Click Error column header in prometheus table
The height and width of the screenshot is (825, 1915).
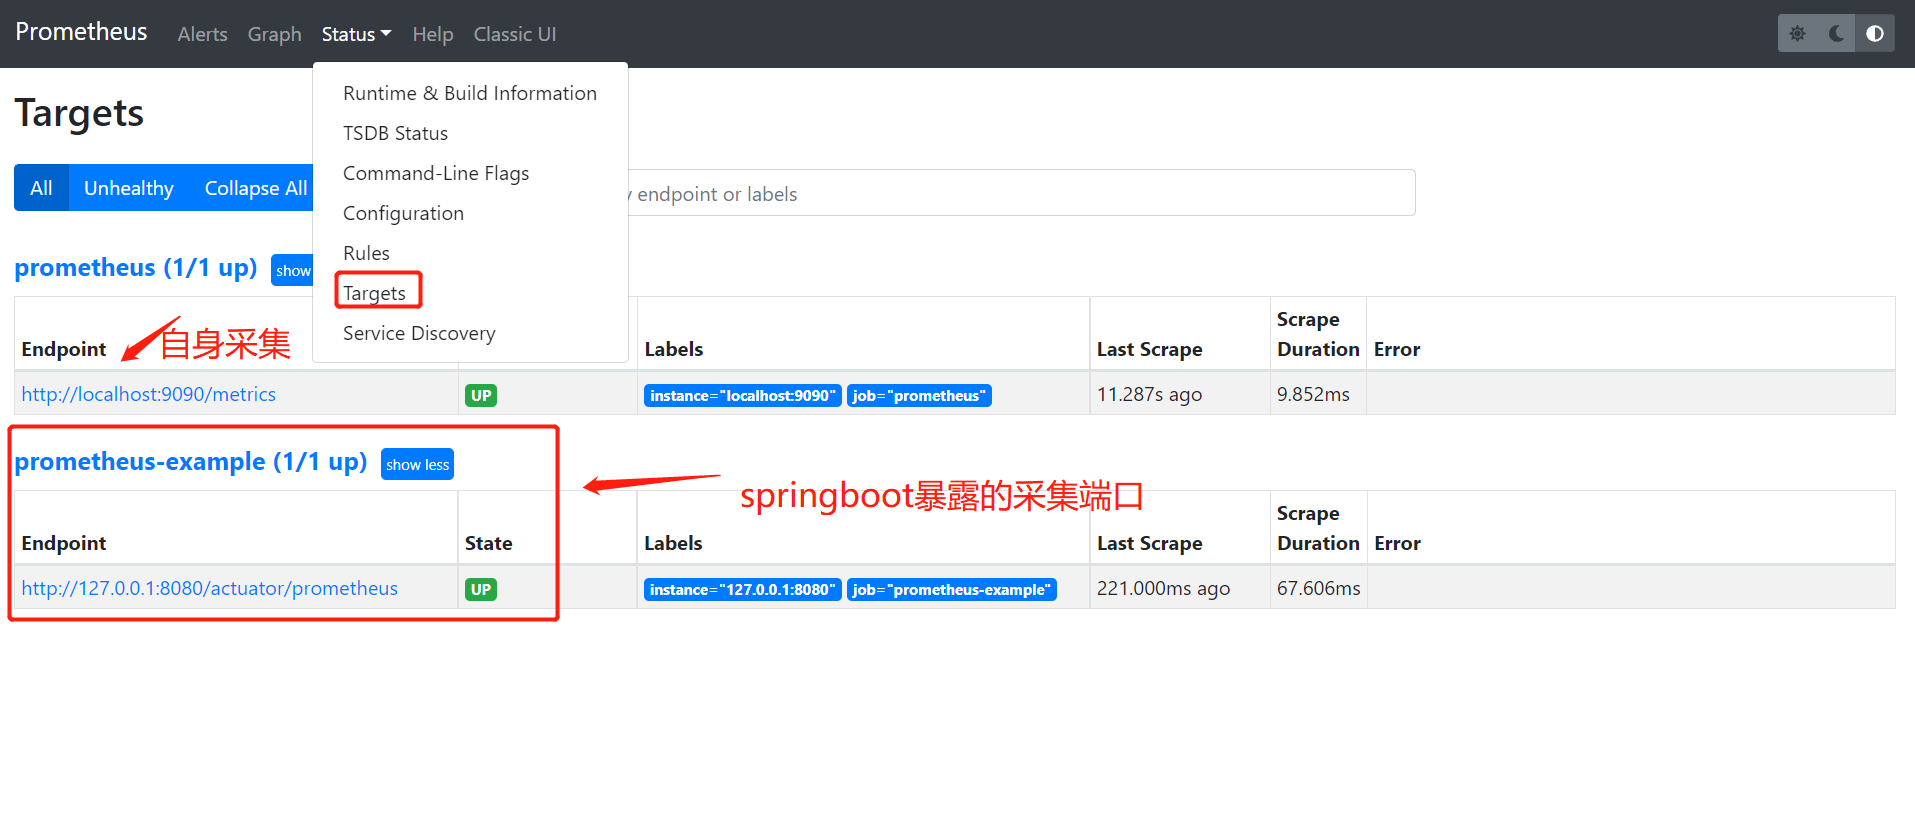[x=1397, y=349]
